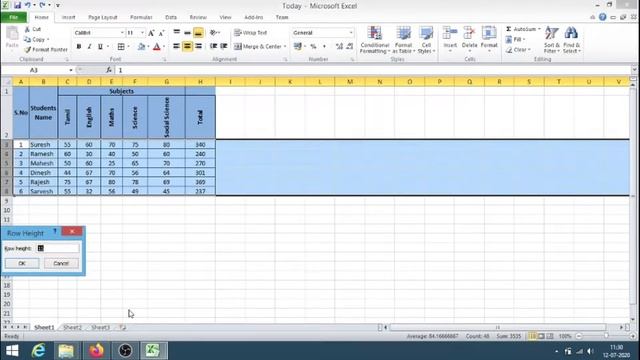Click the Decrease Indent icon
Image resolution: width=640 pixels, height=360 pixels.
tap(213, 47)
